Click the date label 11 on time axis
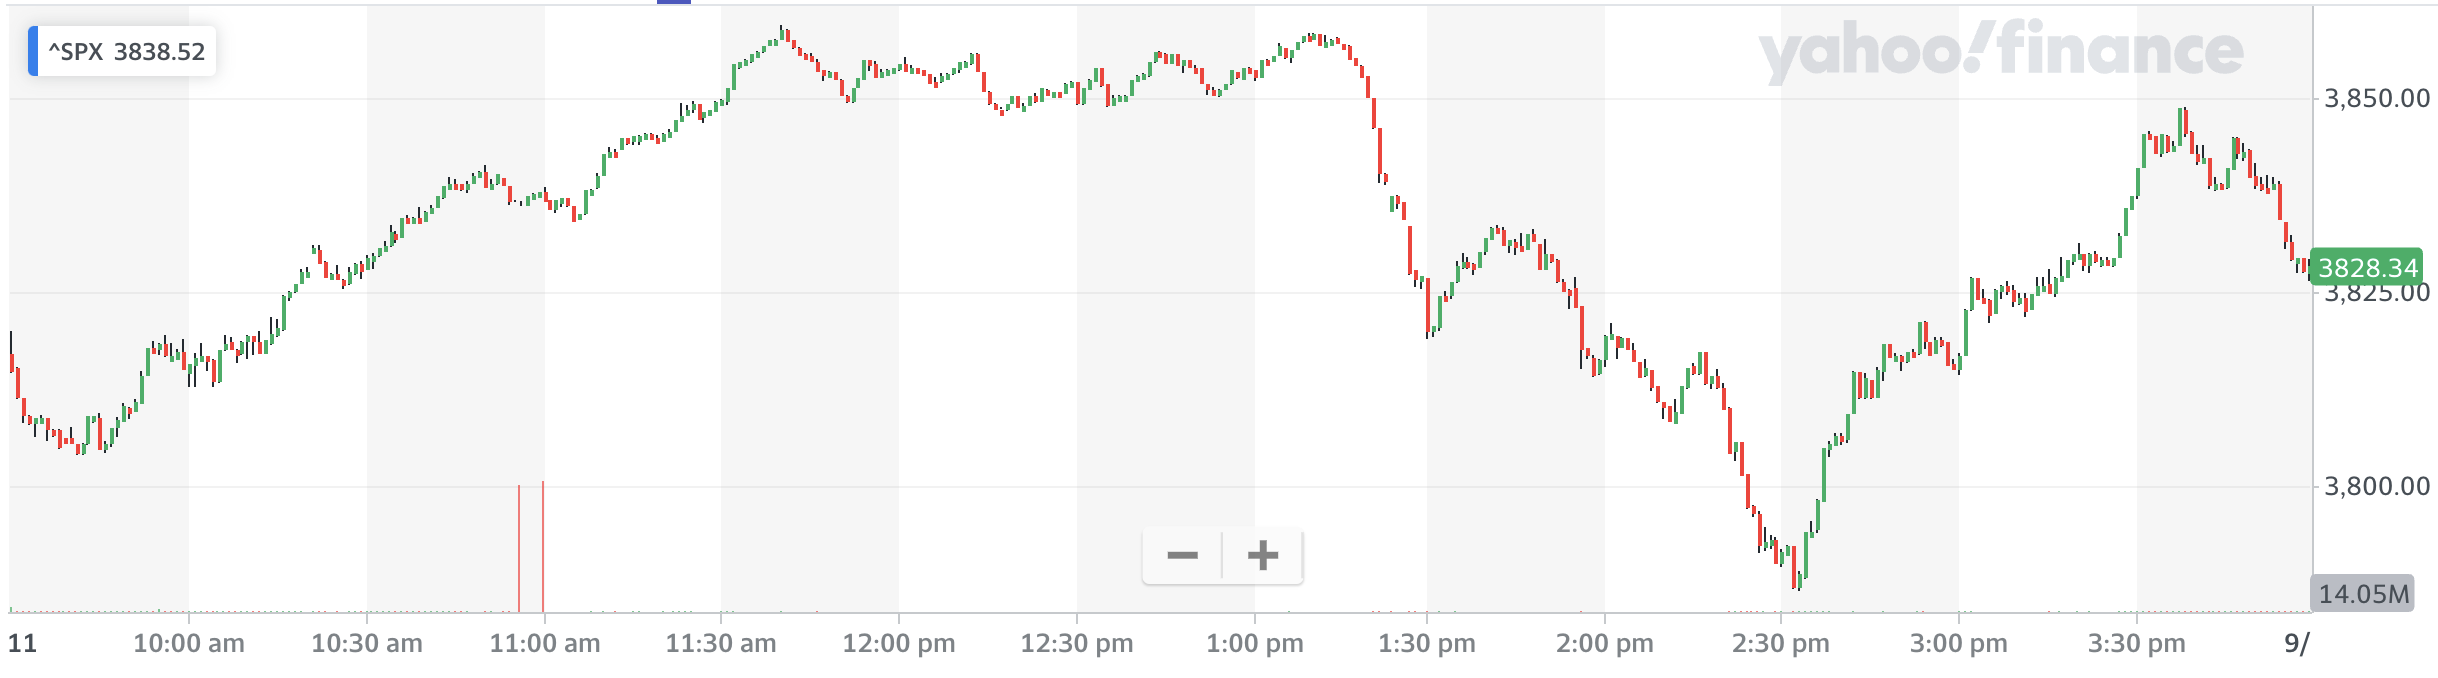Viewport: 2438px width, 678px height. coord(22,643)
